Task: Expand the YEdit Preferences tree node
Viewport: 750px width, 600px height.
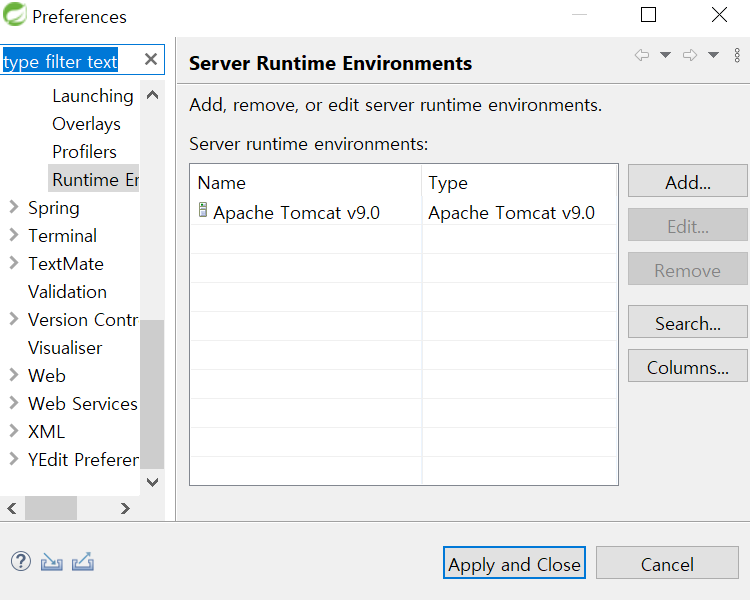Action: (14, 459)
